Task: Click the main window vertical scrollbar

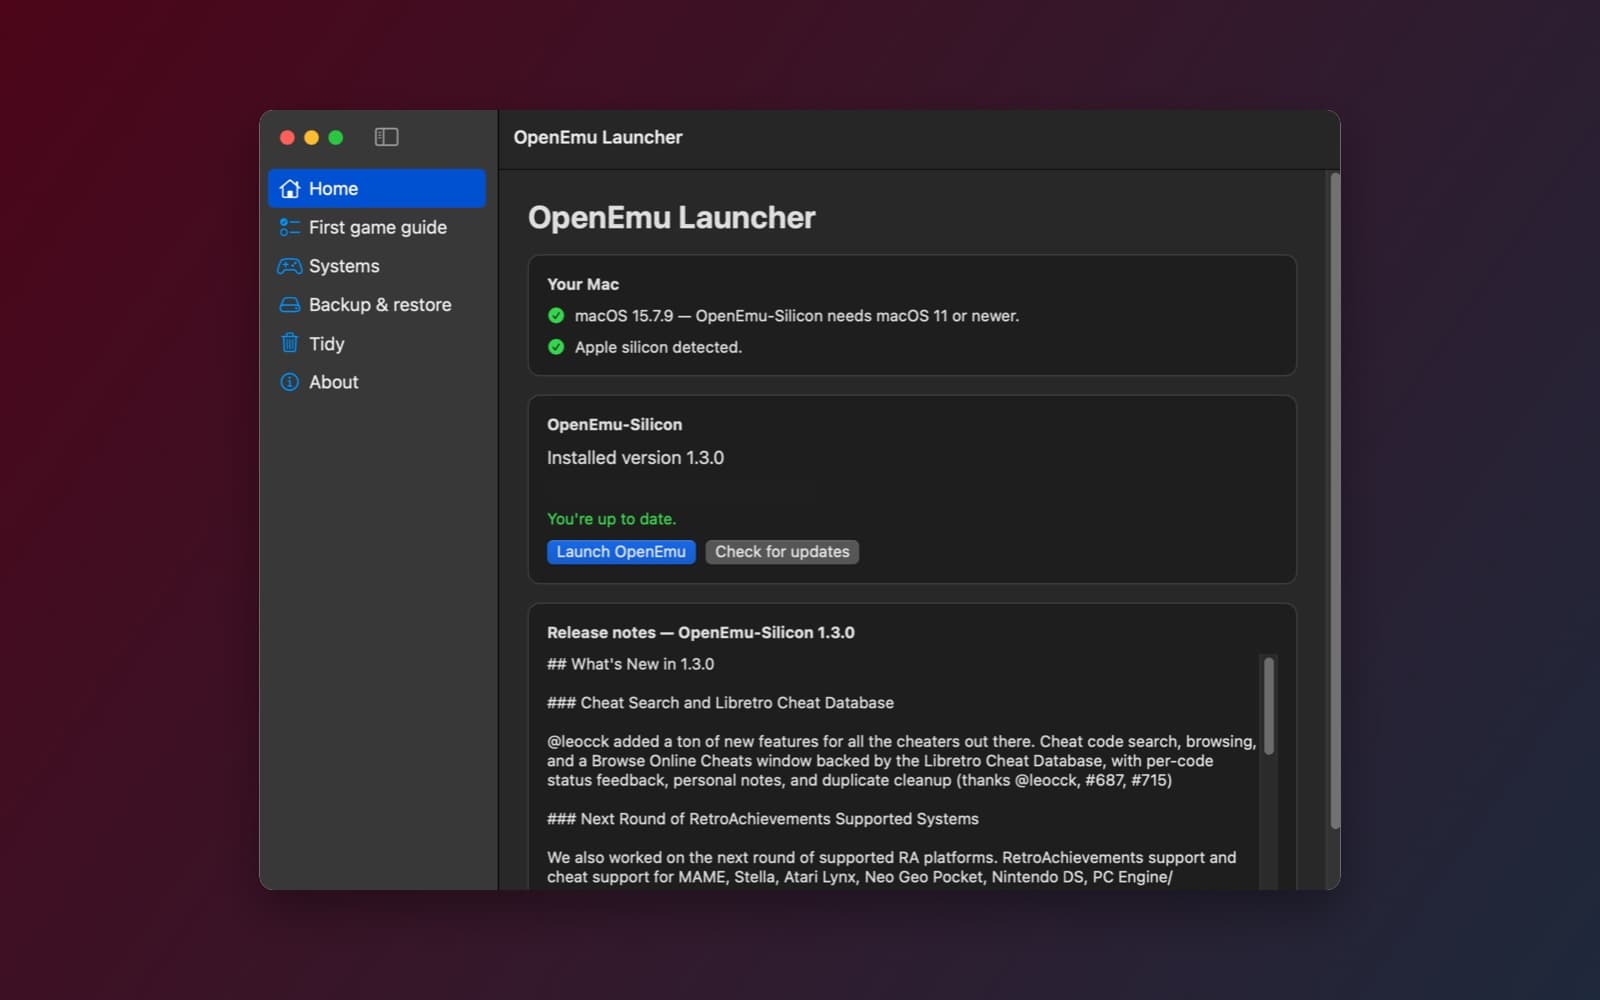Action: pos(1334,500)
